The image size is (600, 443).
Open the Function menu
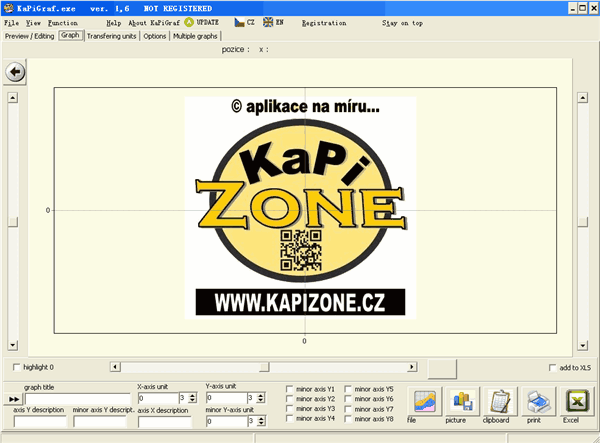click(63, 23)
